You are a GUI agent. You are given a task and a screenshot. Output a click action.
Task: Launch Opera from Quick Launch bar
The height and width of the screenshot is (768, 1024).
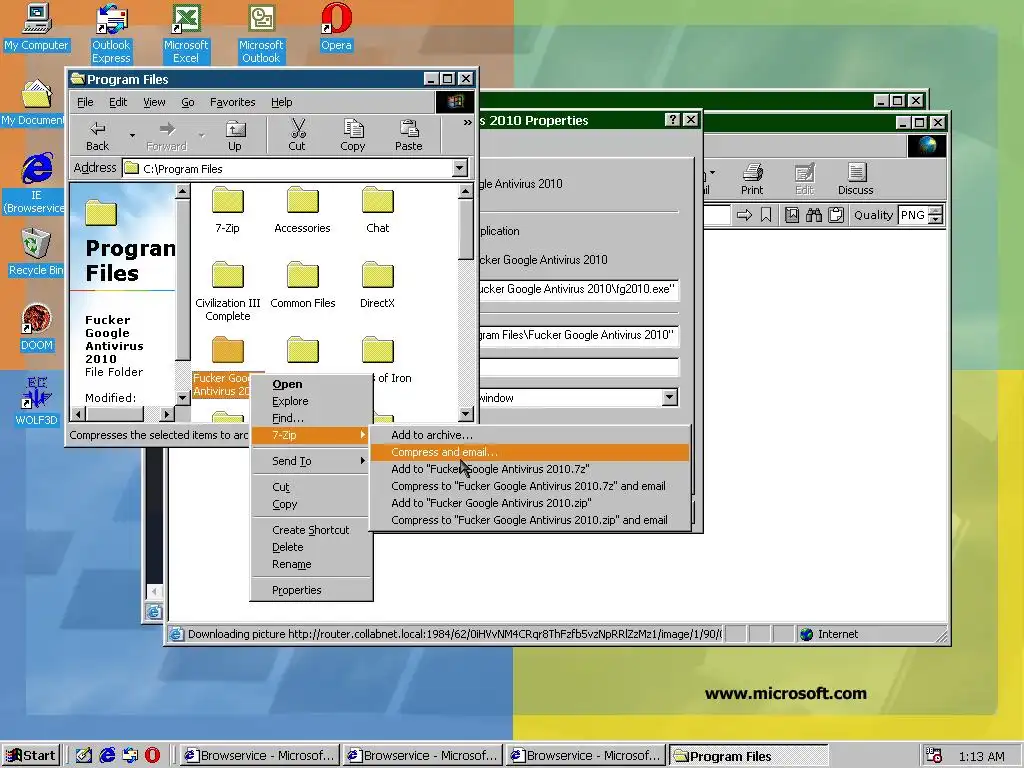coord(152,756)
